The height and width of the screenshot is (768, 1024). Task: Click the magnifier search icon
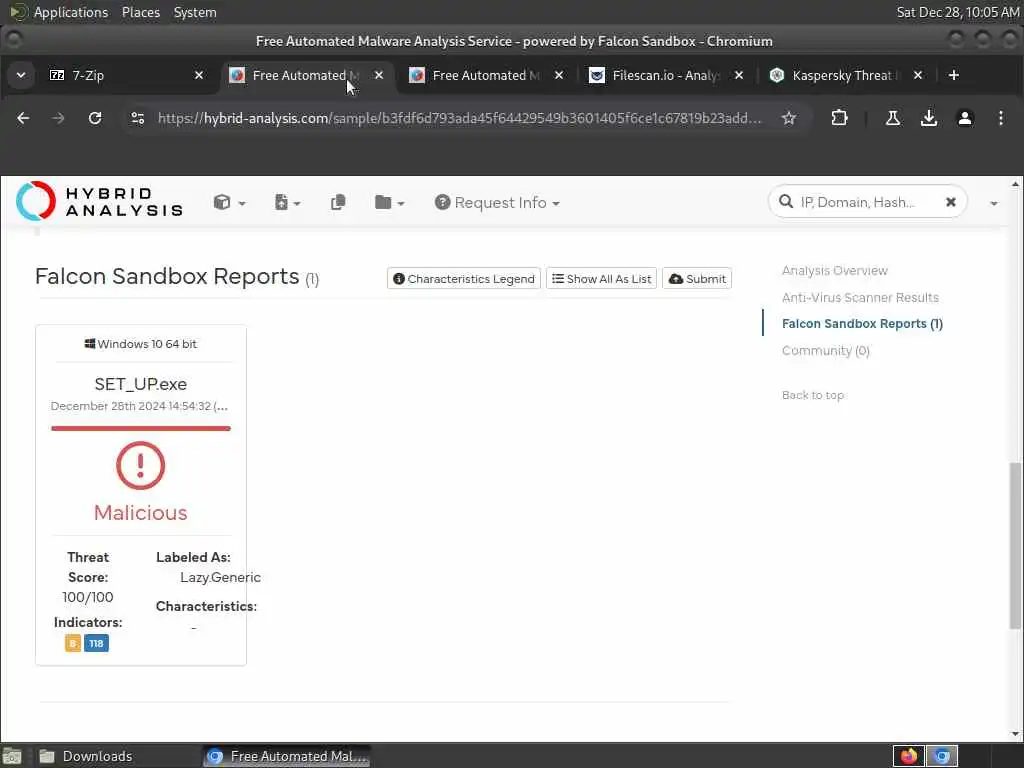tap(786, 202)
